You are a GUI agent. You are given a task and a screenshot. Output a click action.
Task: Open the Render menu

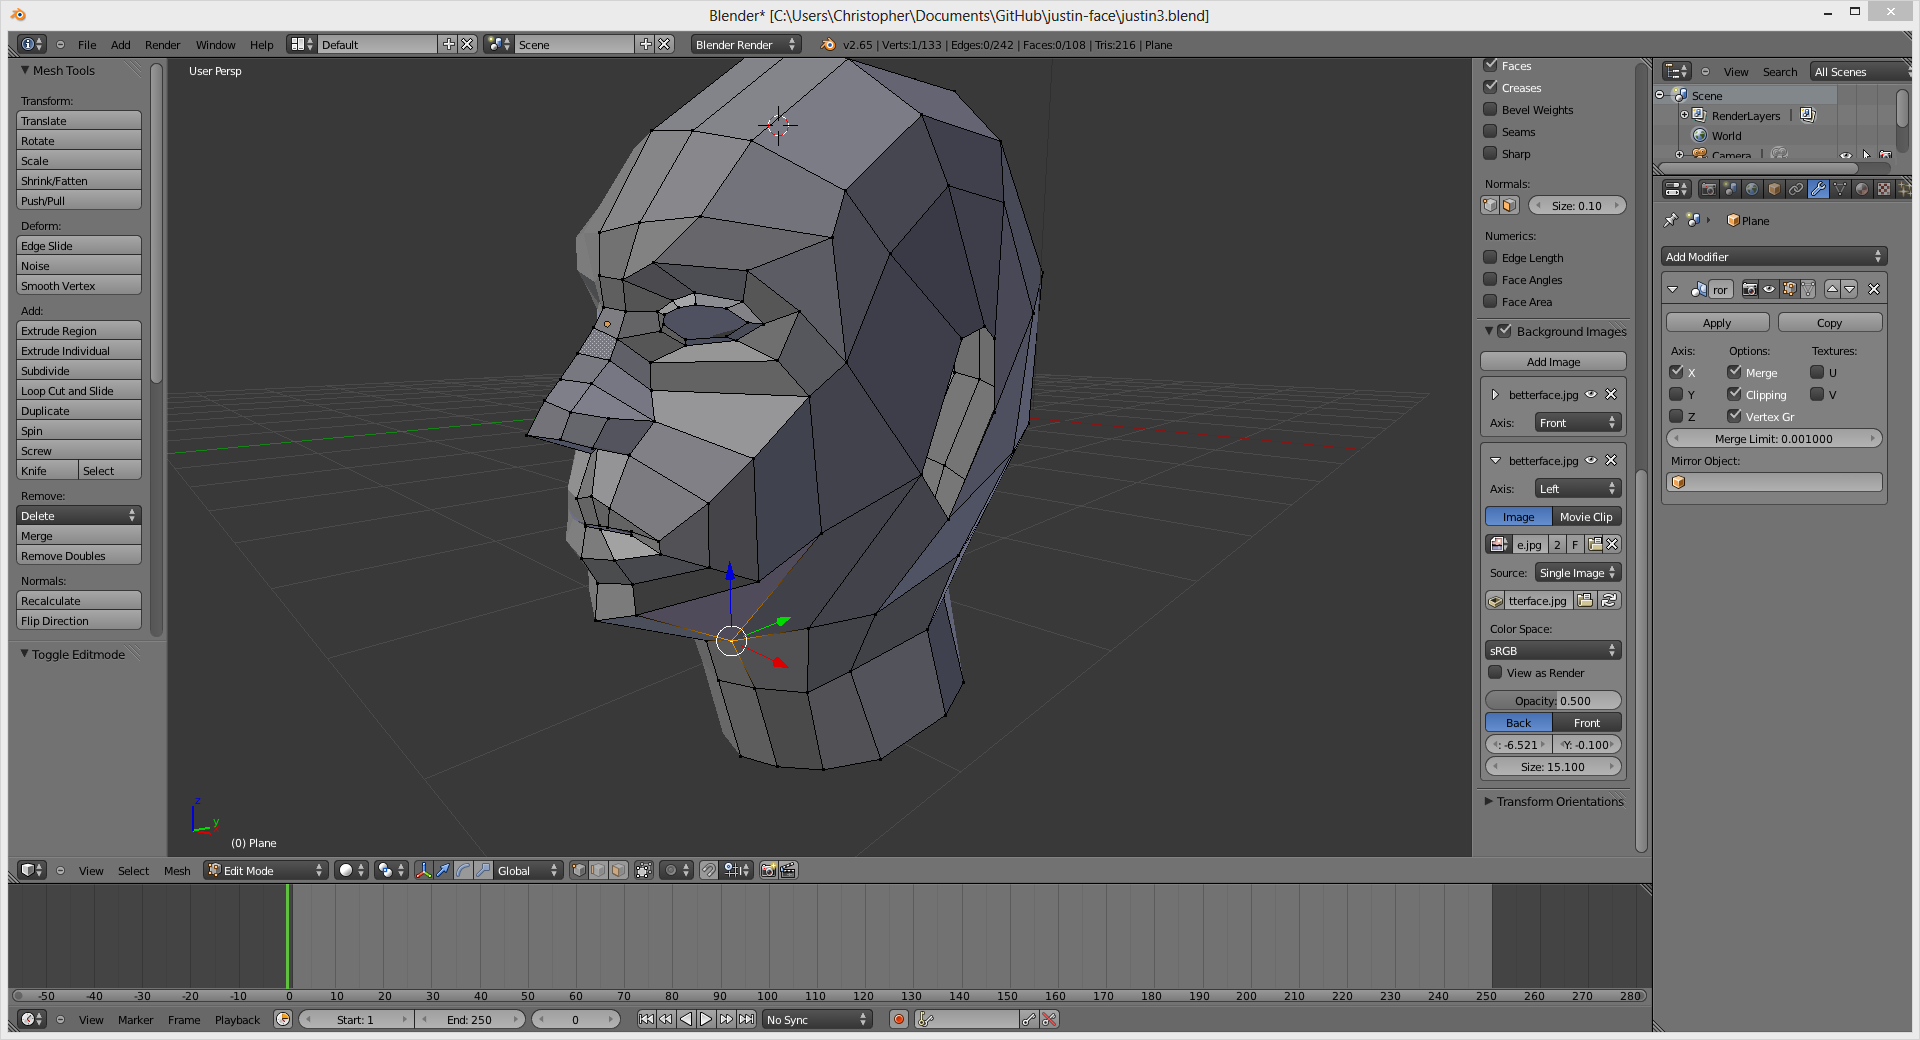coord(162,45)
